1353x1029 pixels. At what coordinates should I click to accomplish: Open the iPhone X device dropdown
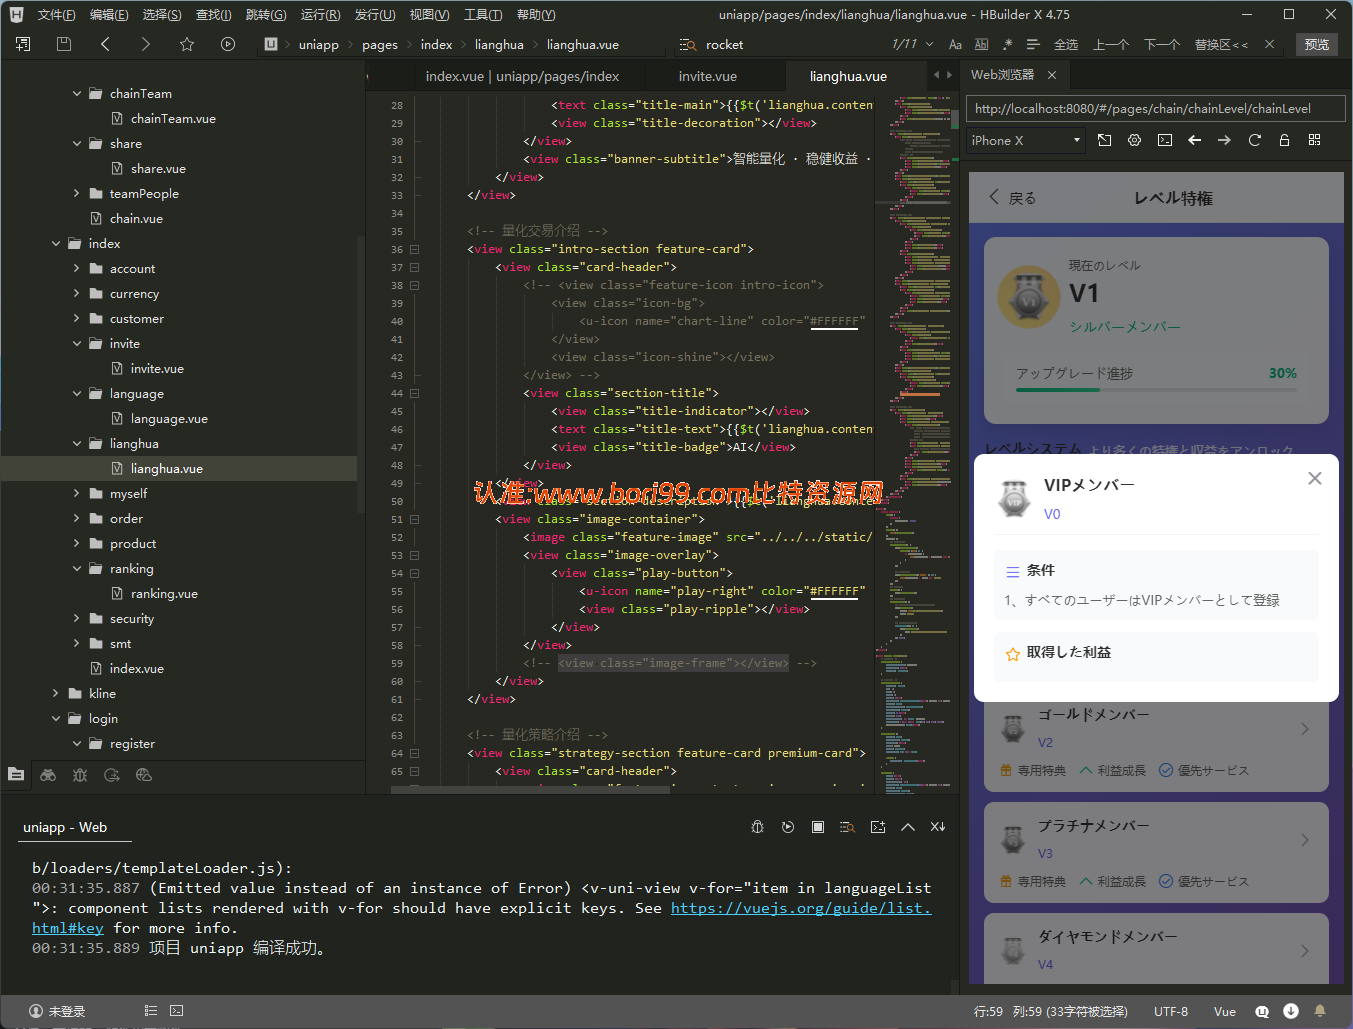pyautogui.click(x=1026, y=141)
